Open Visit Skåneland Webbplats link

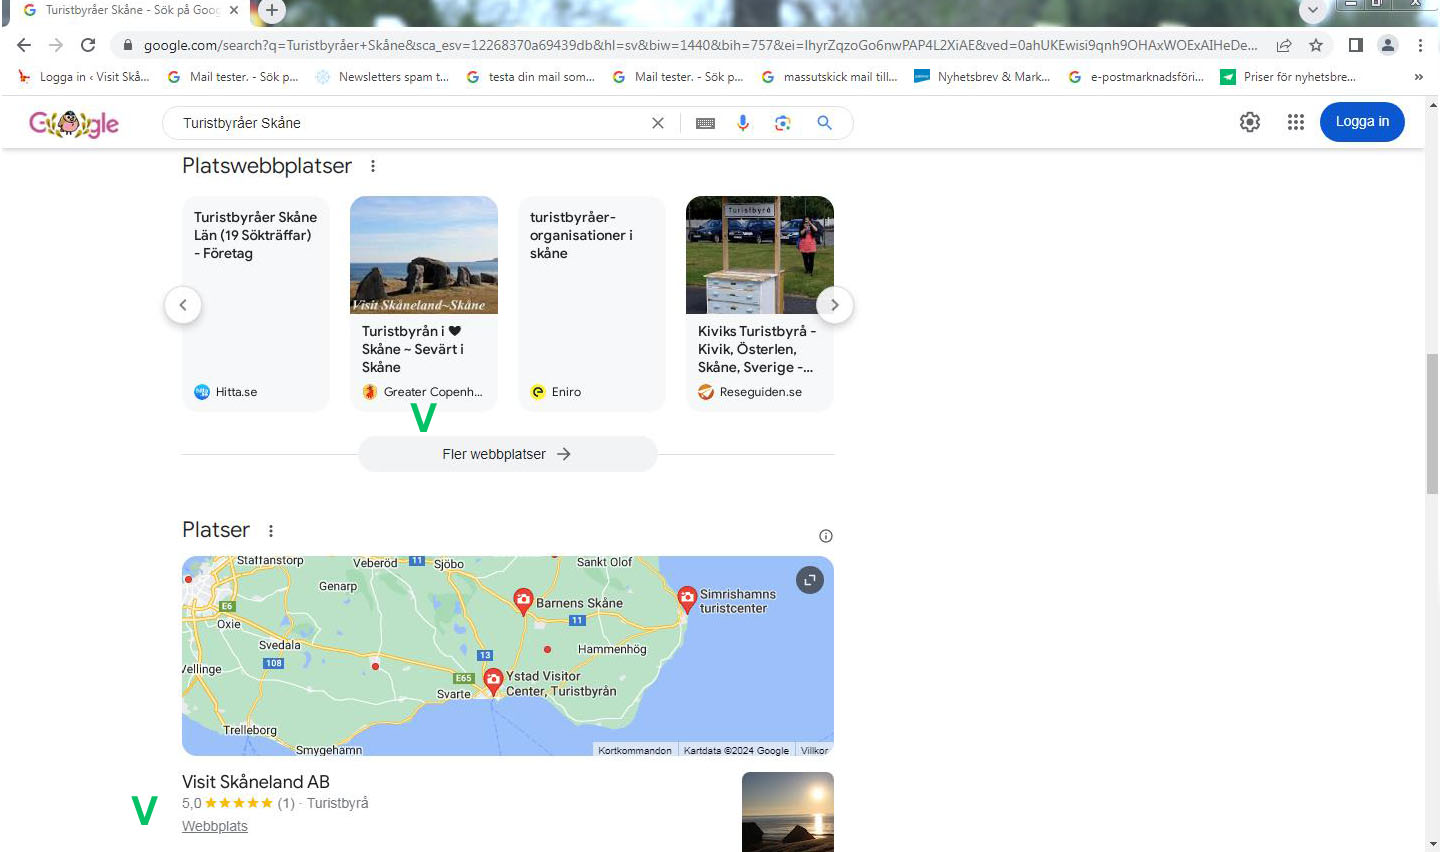pyautogui.click(x=215, y=826)
